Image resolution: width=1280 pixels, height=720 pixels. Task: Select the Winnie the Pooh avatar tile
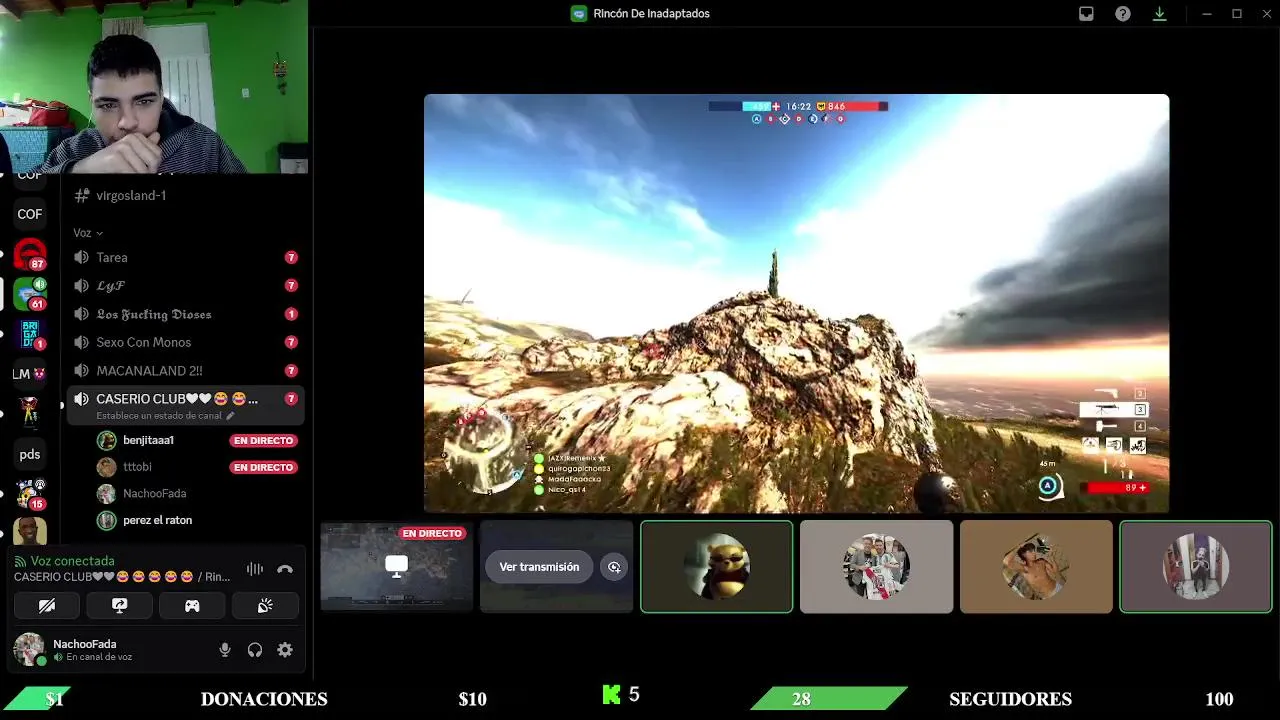coord(716,566)
